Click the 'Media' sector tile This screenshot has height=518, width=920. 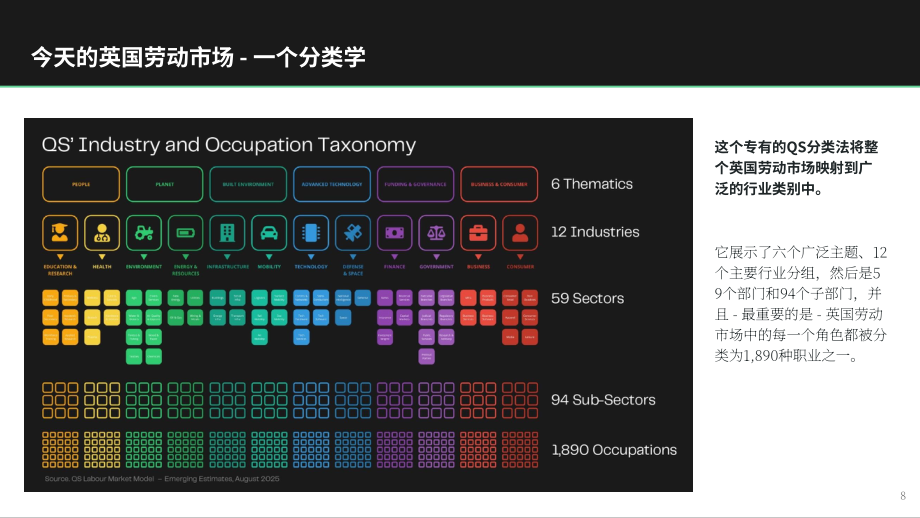510,337
